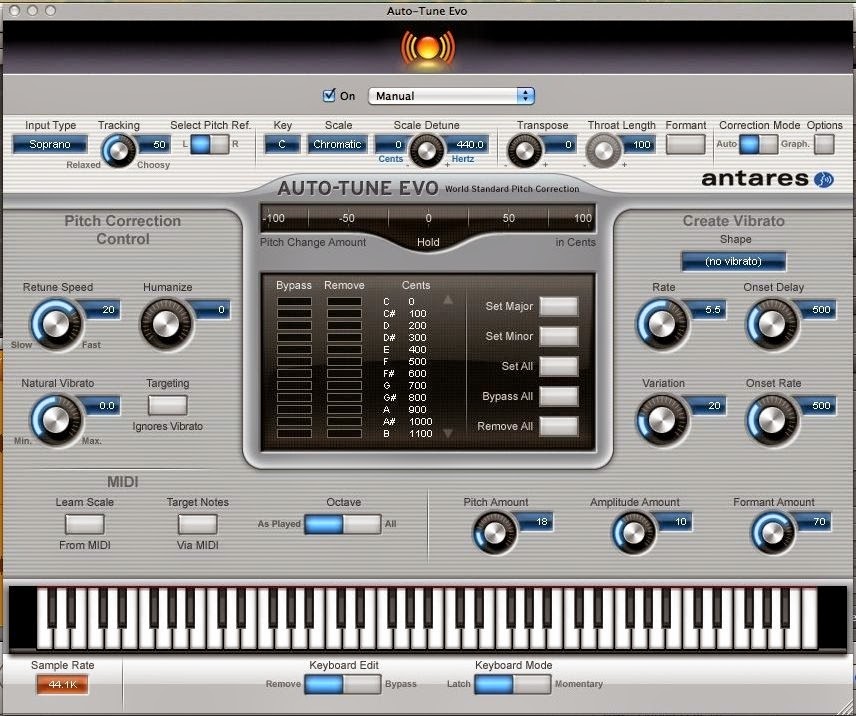Toggle the Formant button
Viewport: 856px width, 716px height.
coord(686,144)
